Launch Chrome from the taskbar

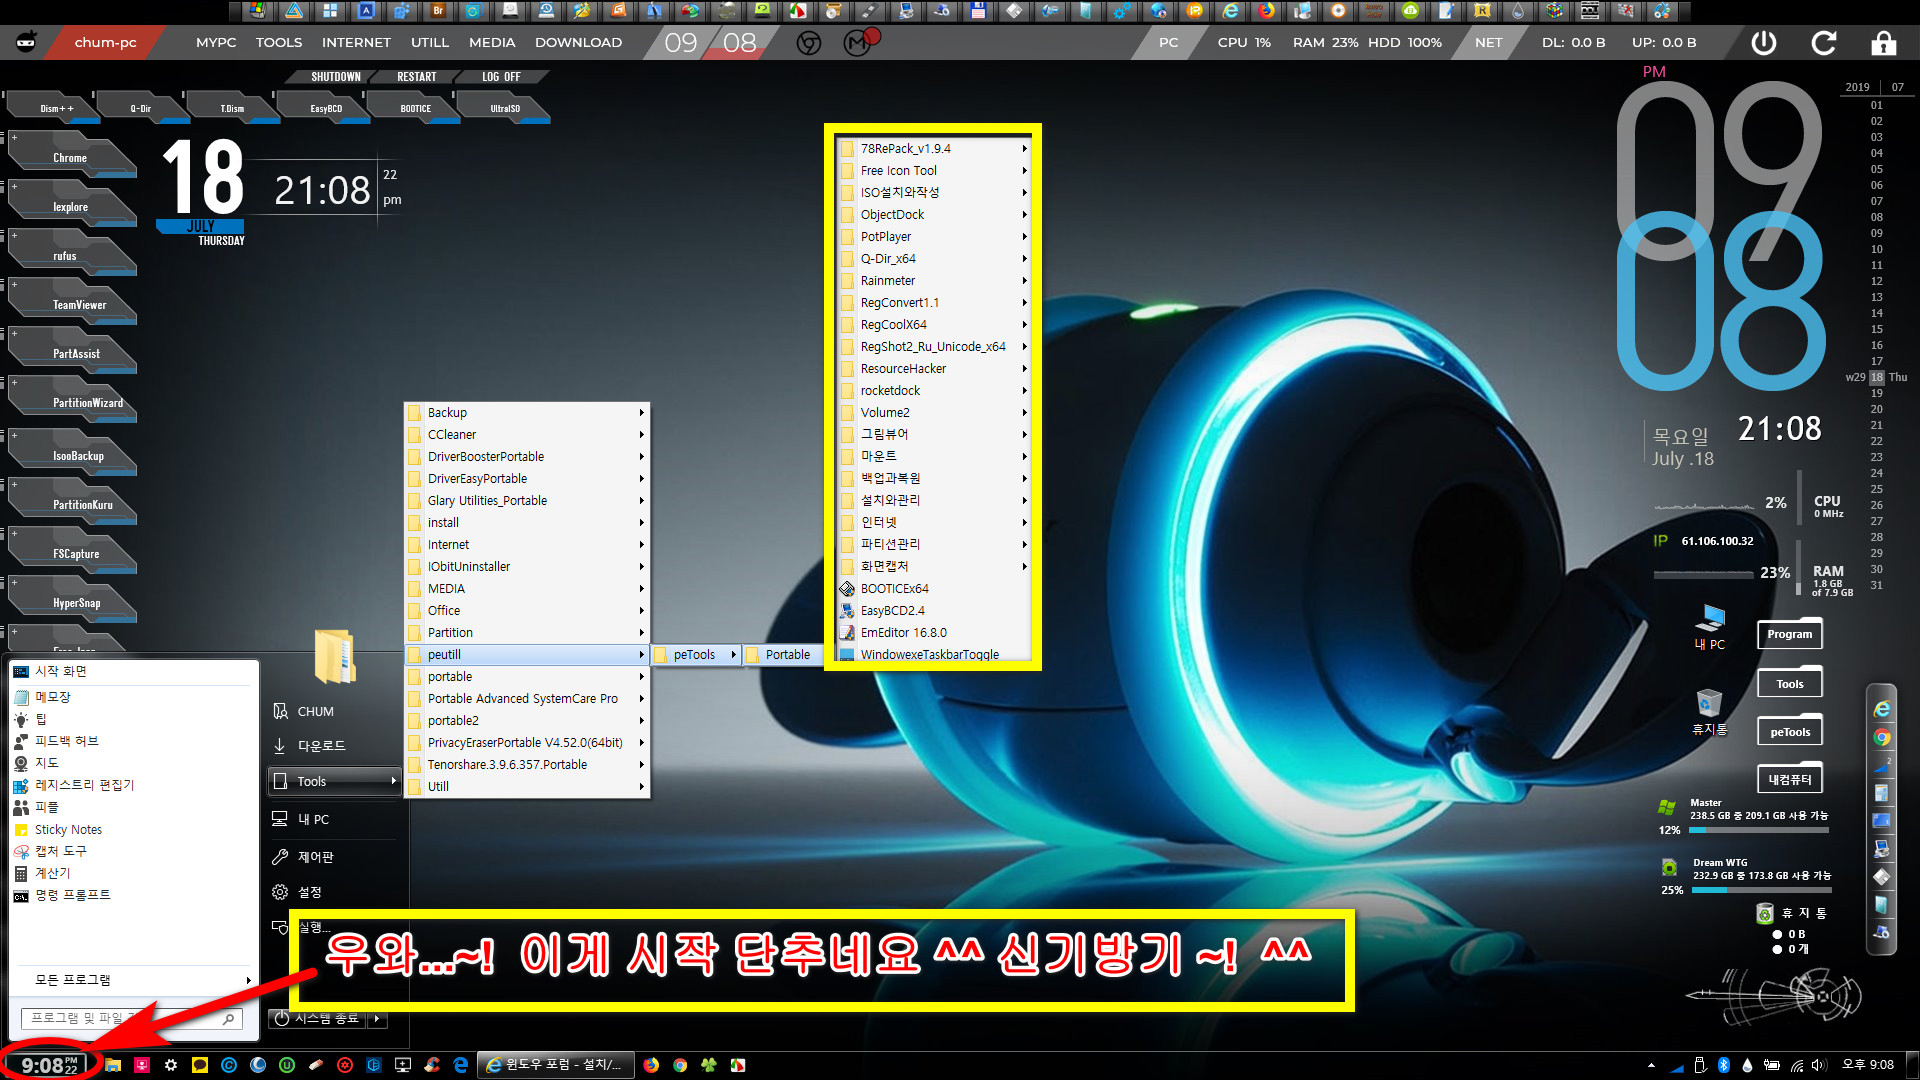pos(680,1065)
